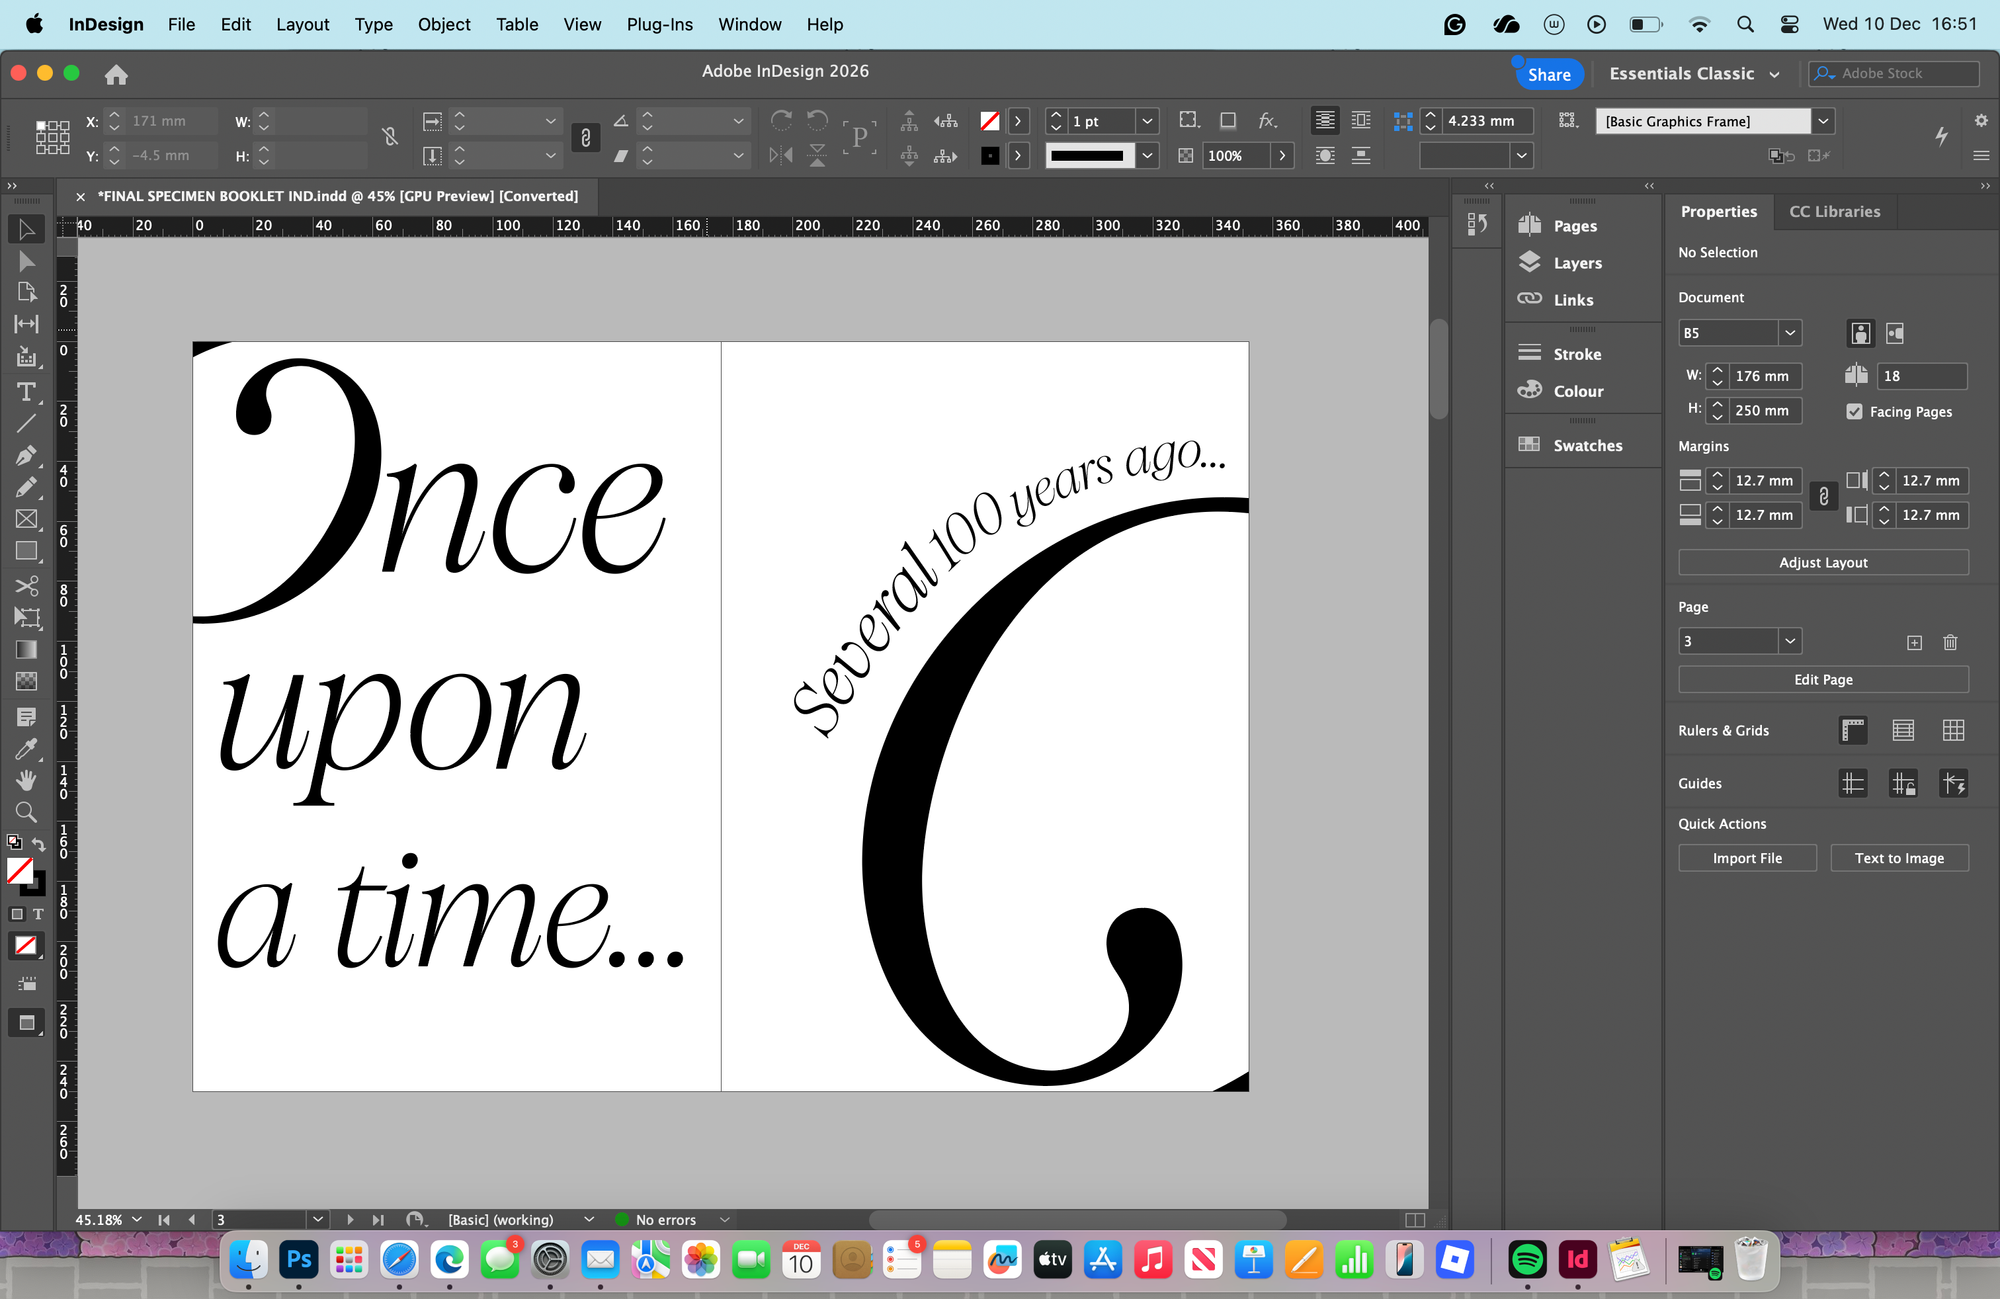The image size is (2000, 1299).
Task: Toggle constrain proportions for width and height
Action: point(390,137)
